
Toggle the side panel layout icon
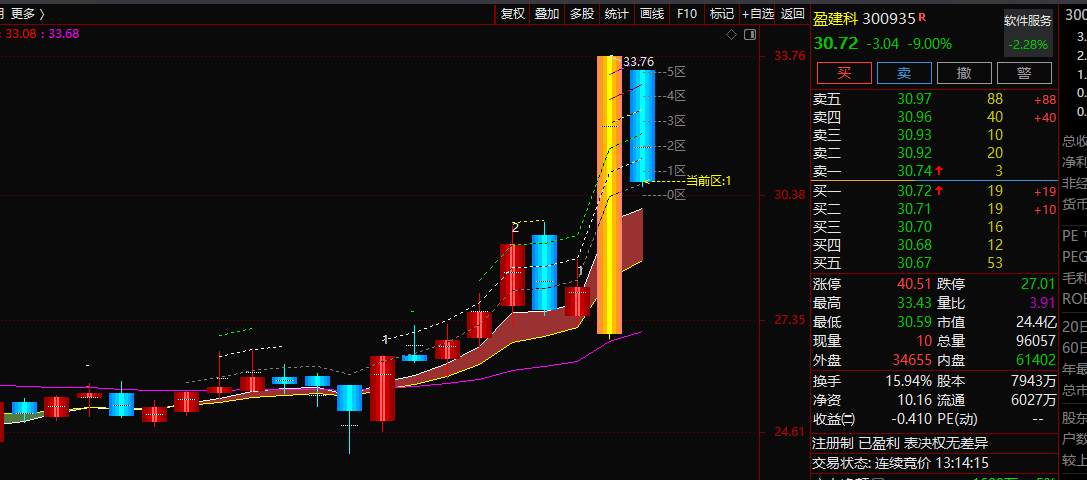pos(749,34)
